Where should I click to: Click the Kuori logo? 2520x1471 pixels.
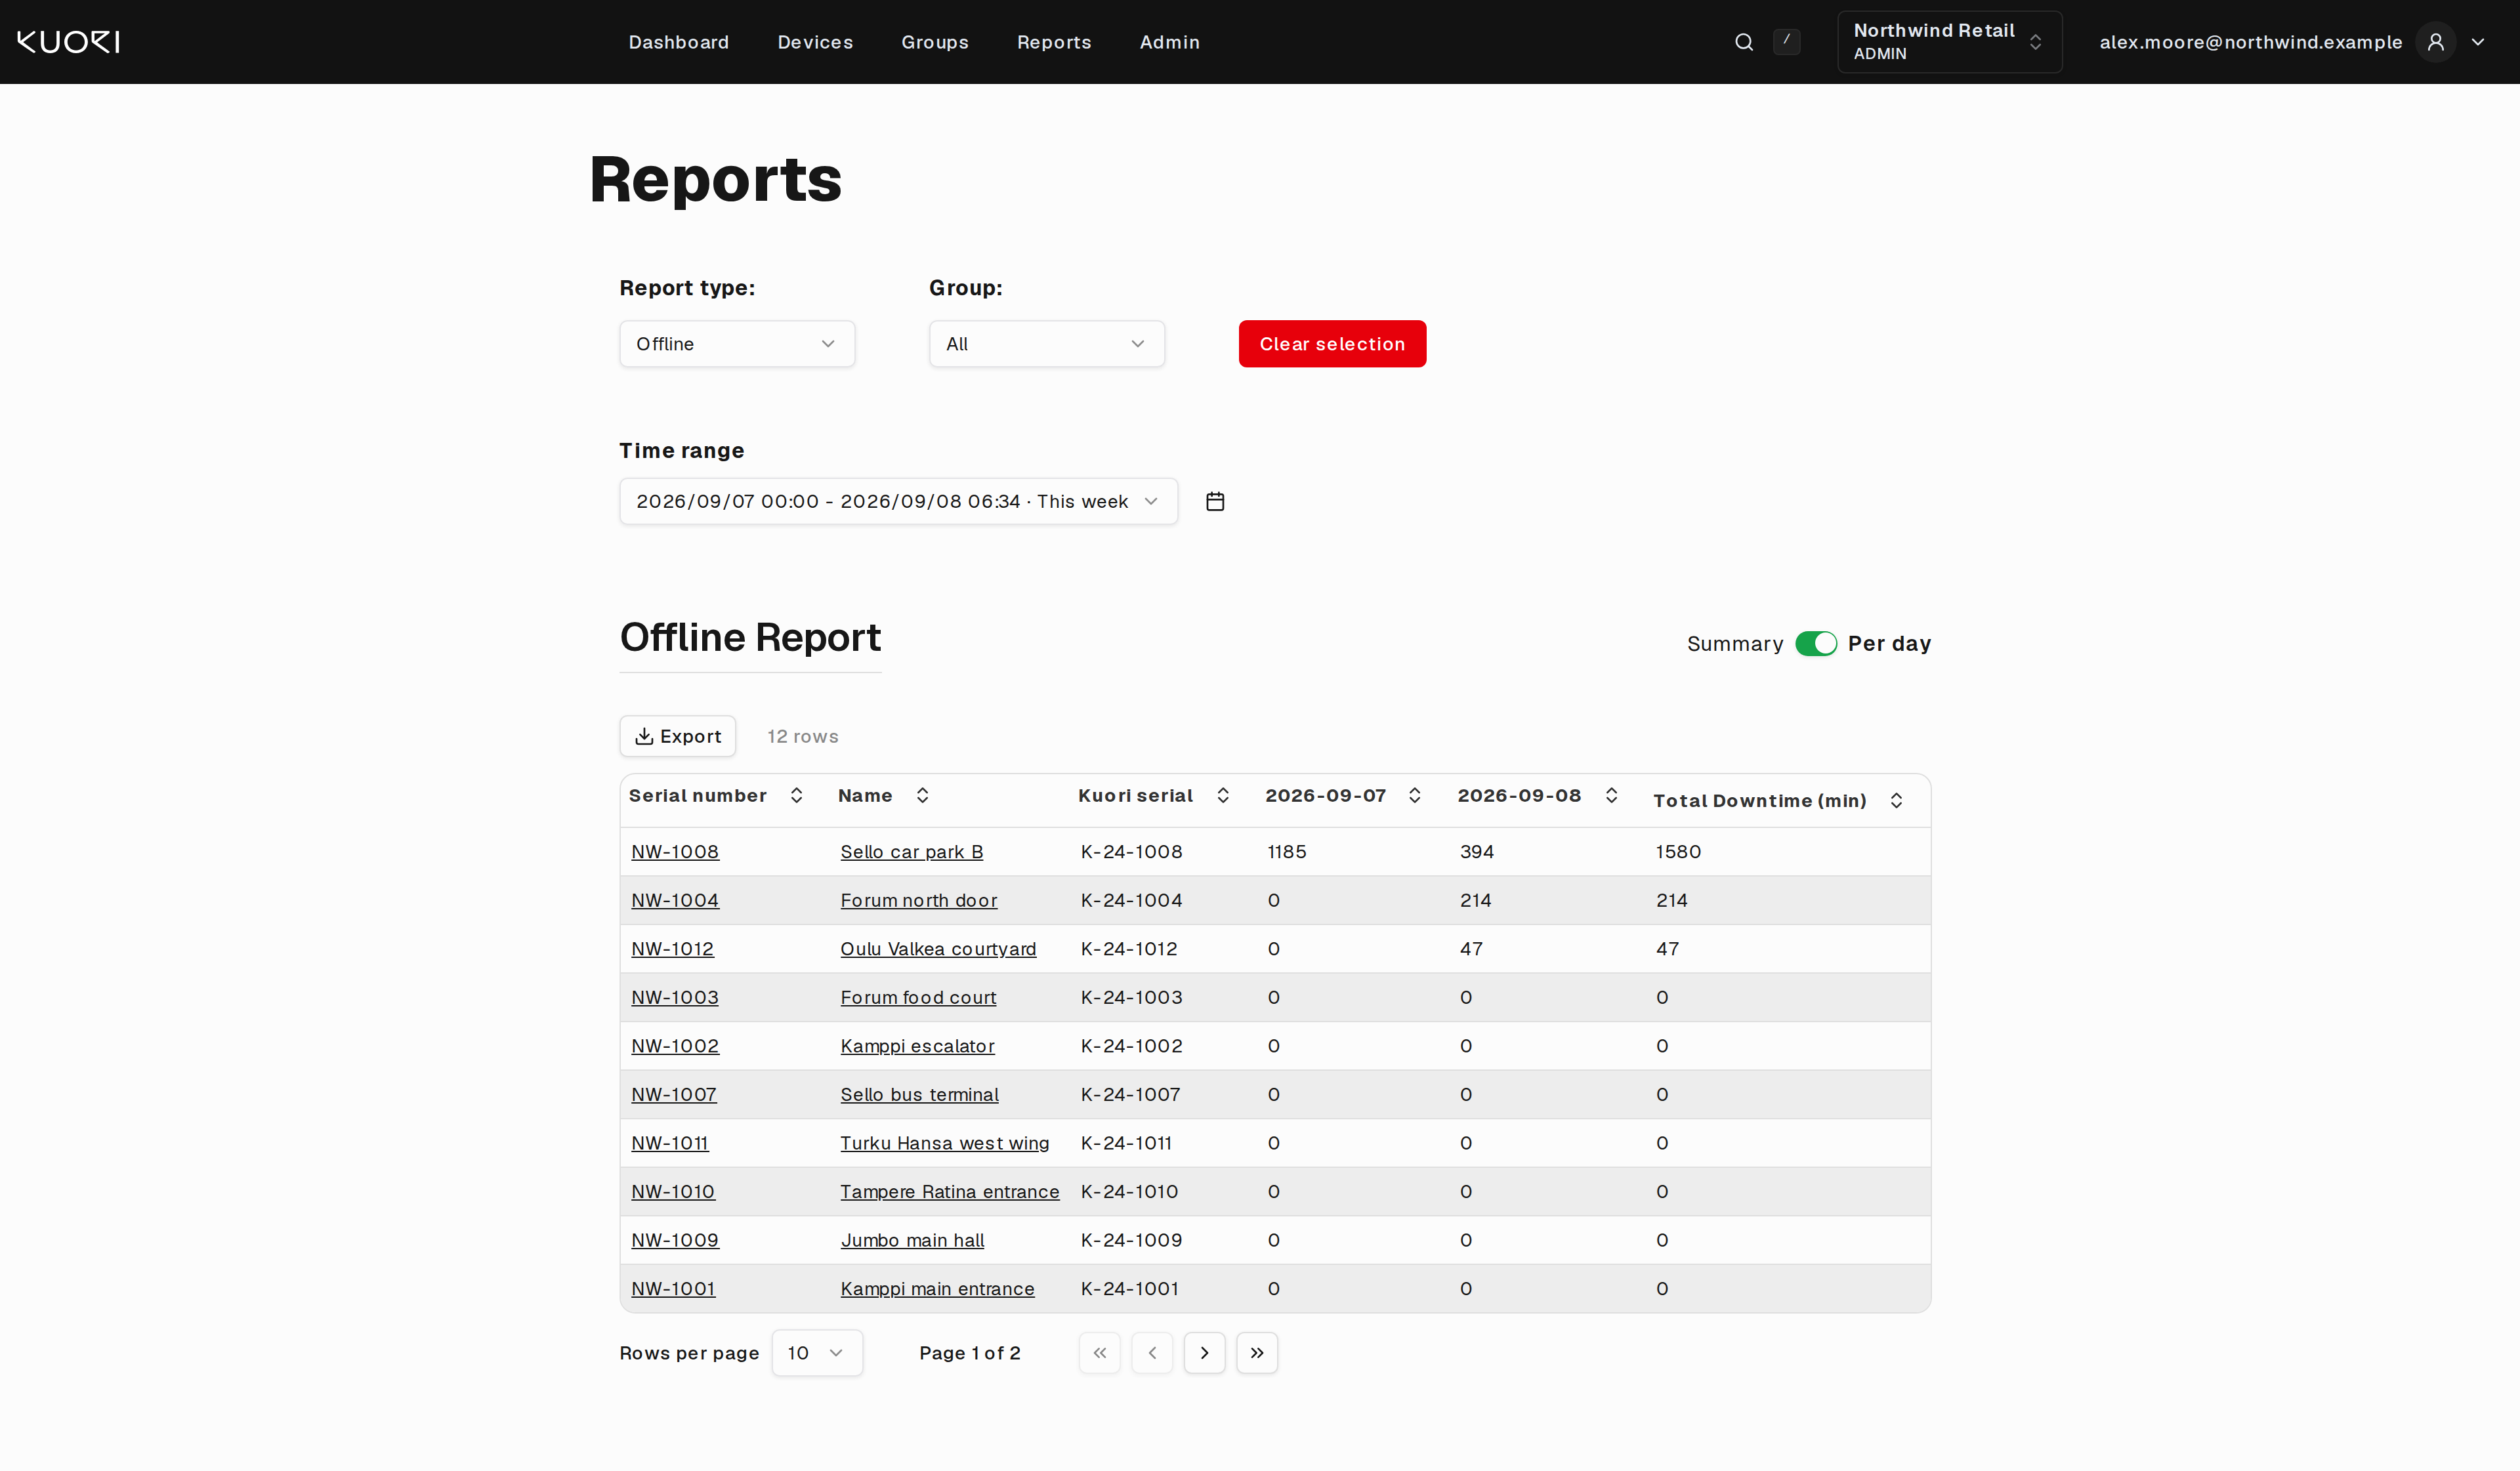click(x=69, y=42)
